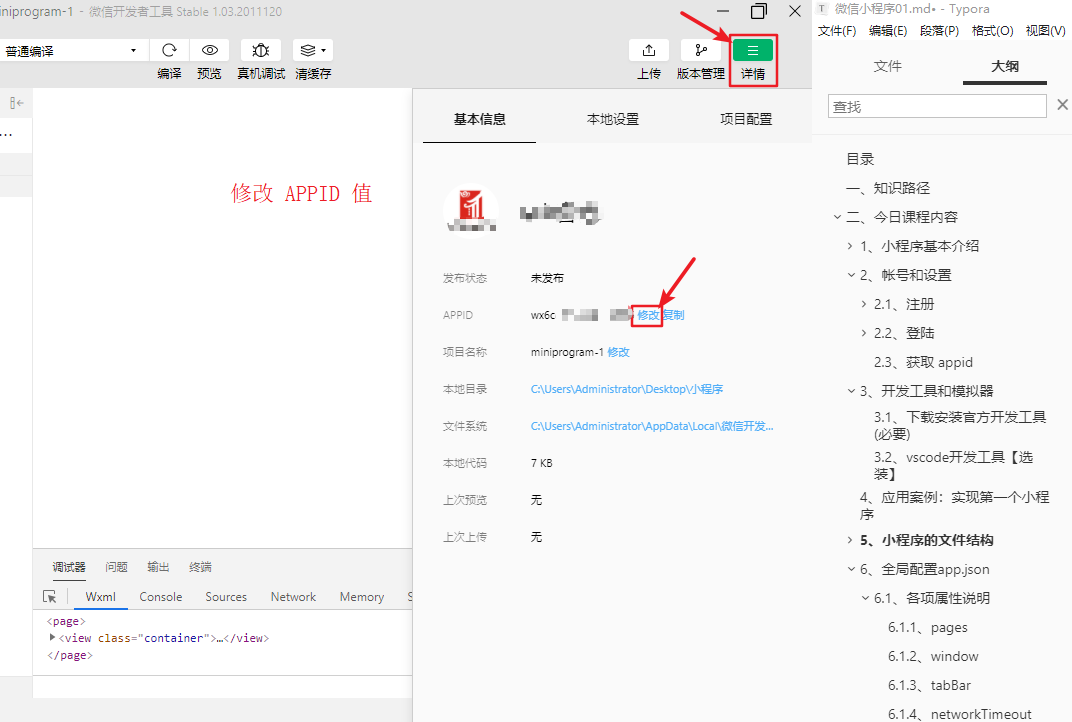Open the Wxml devtools tab

tap(100, 597)
